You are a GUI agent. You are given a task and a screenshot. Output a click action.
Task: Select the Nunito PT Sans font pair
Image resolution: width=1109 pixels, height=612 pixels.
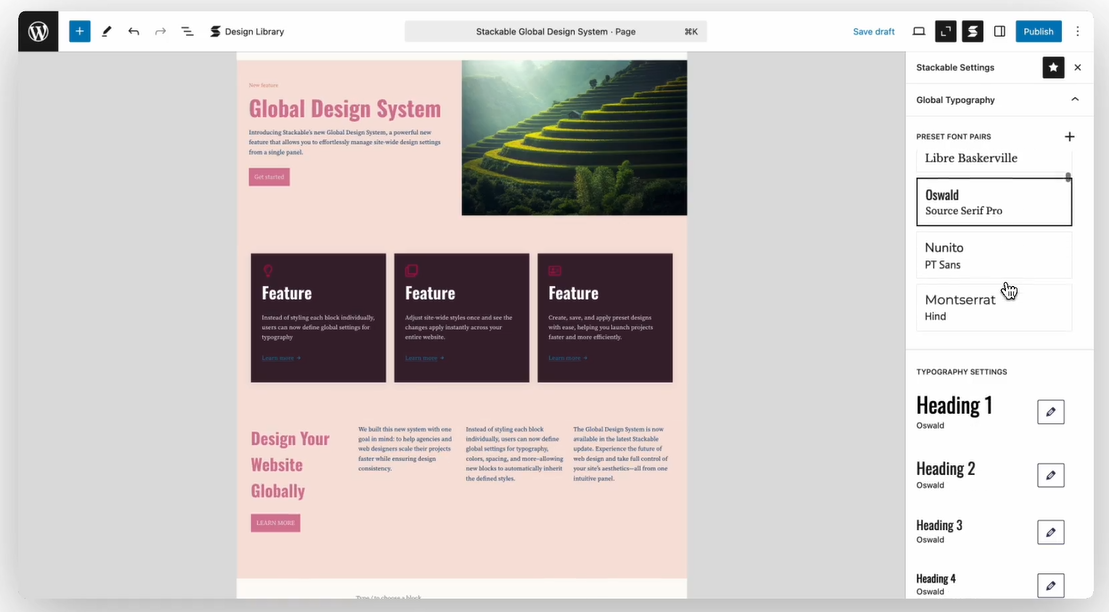point(993,256)
